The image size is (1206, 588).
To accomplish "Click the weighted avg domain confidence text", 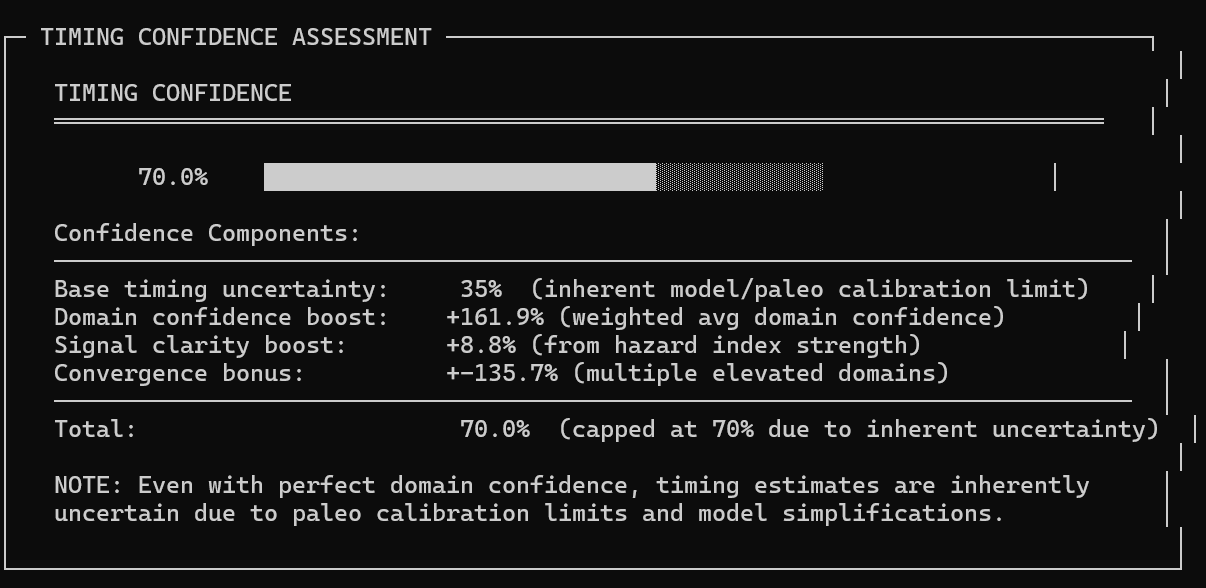I will click(775, 318).
